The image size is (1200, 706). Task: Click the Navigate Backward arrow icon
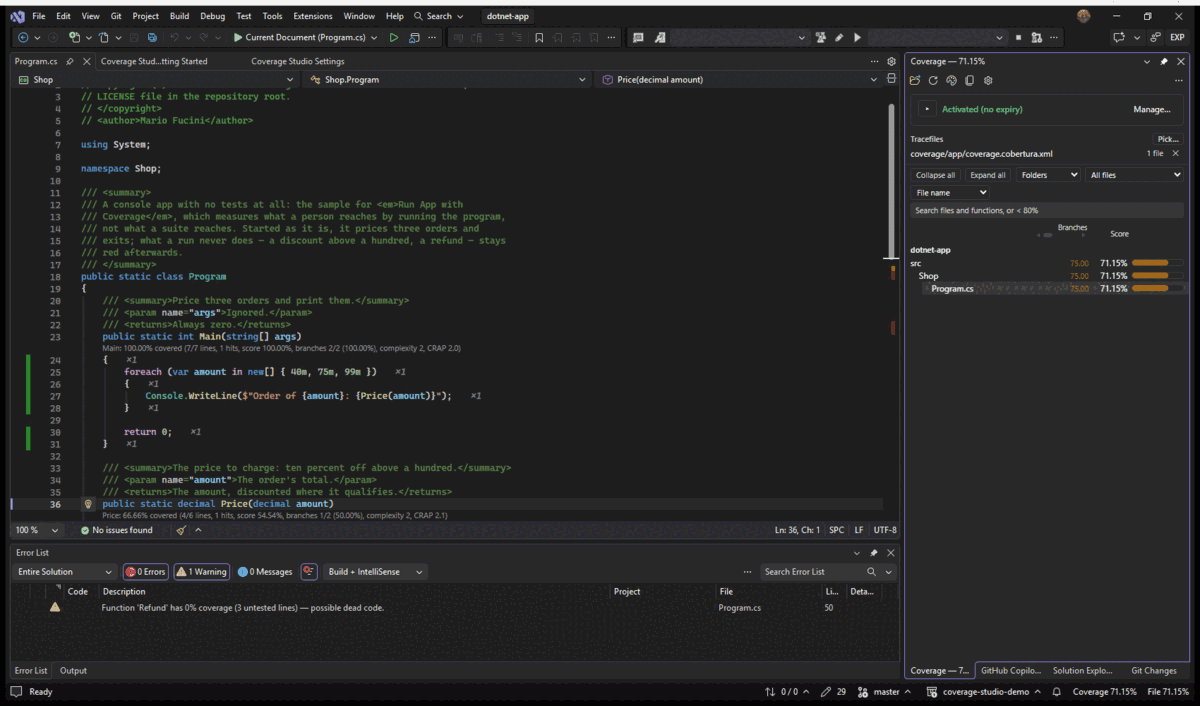[23, 37]
